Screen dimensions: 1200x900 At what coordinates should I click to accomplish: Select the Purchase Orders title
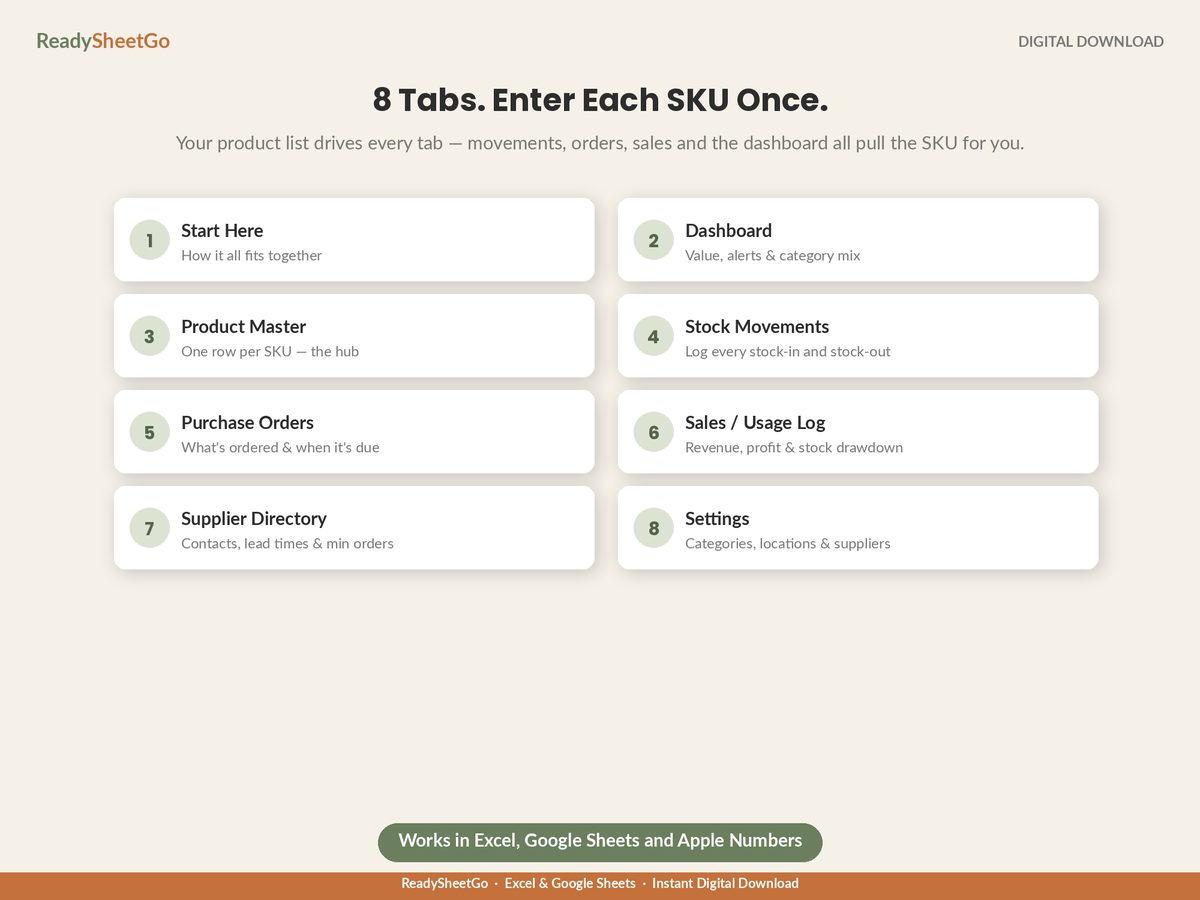click(x=247, y=423)
